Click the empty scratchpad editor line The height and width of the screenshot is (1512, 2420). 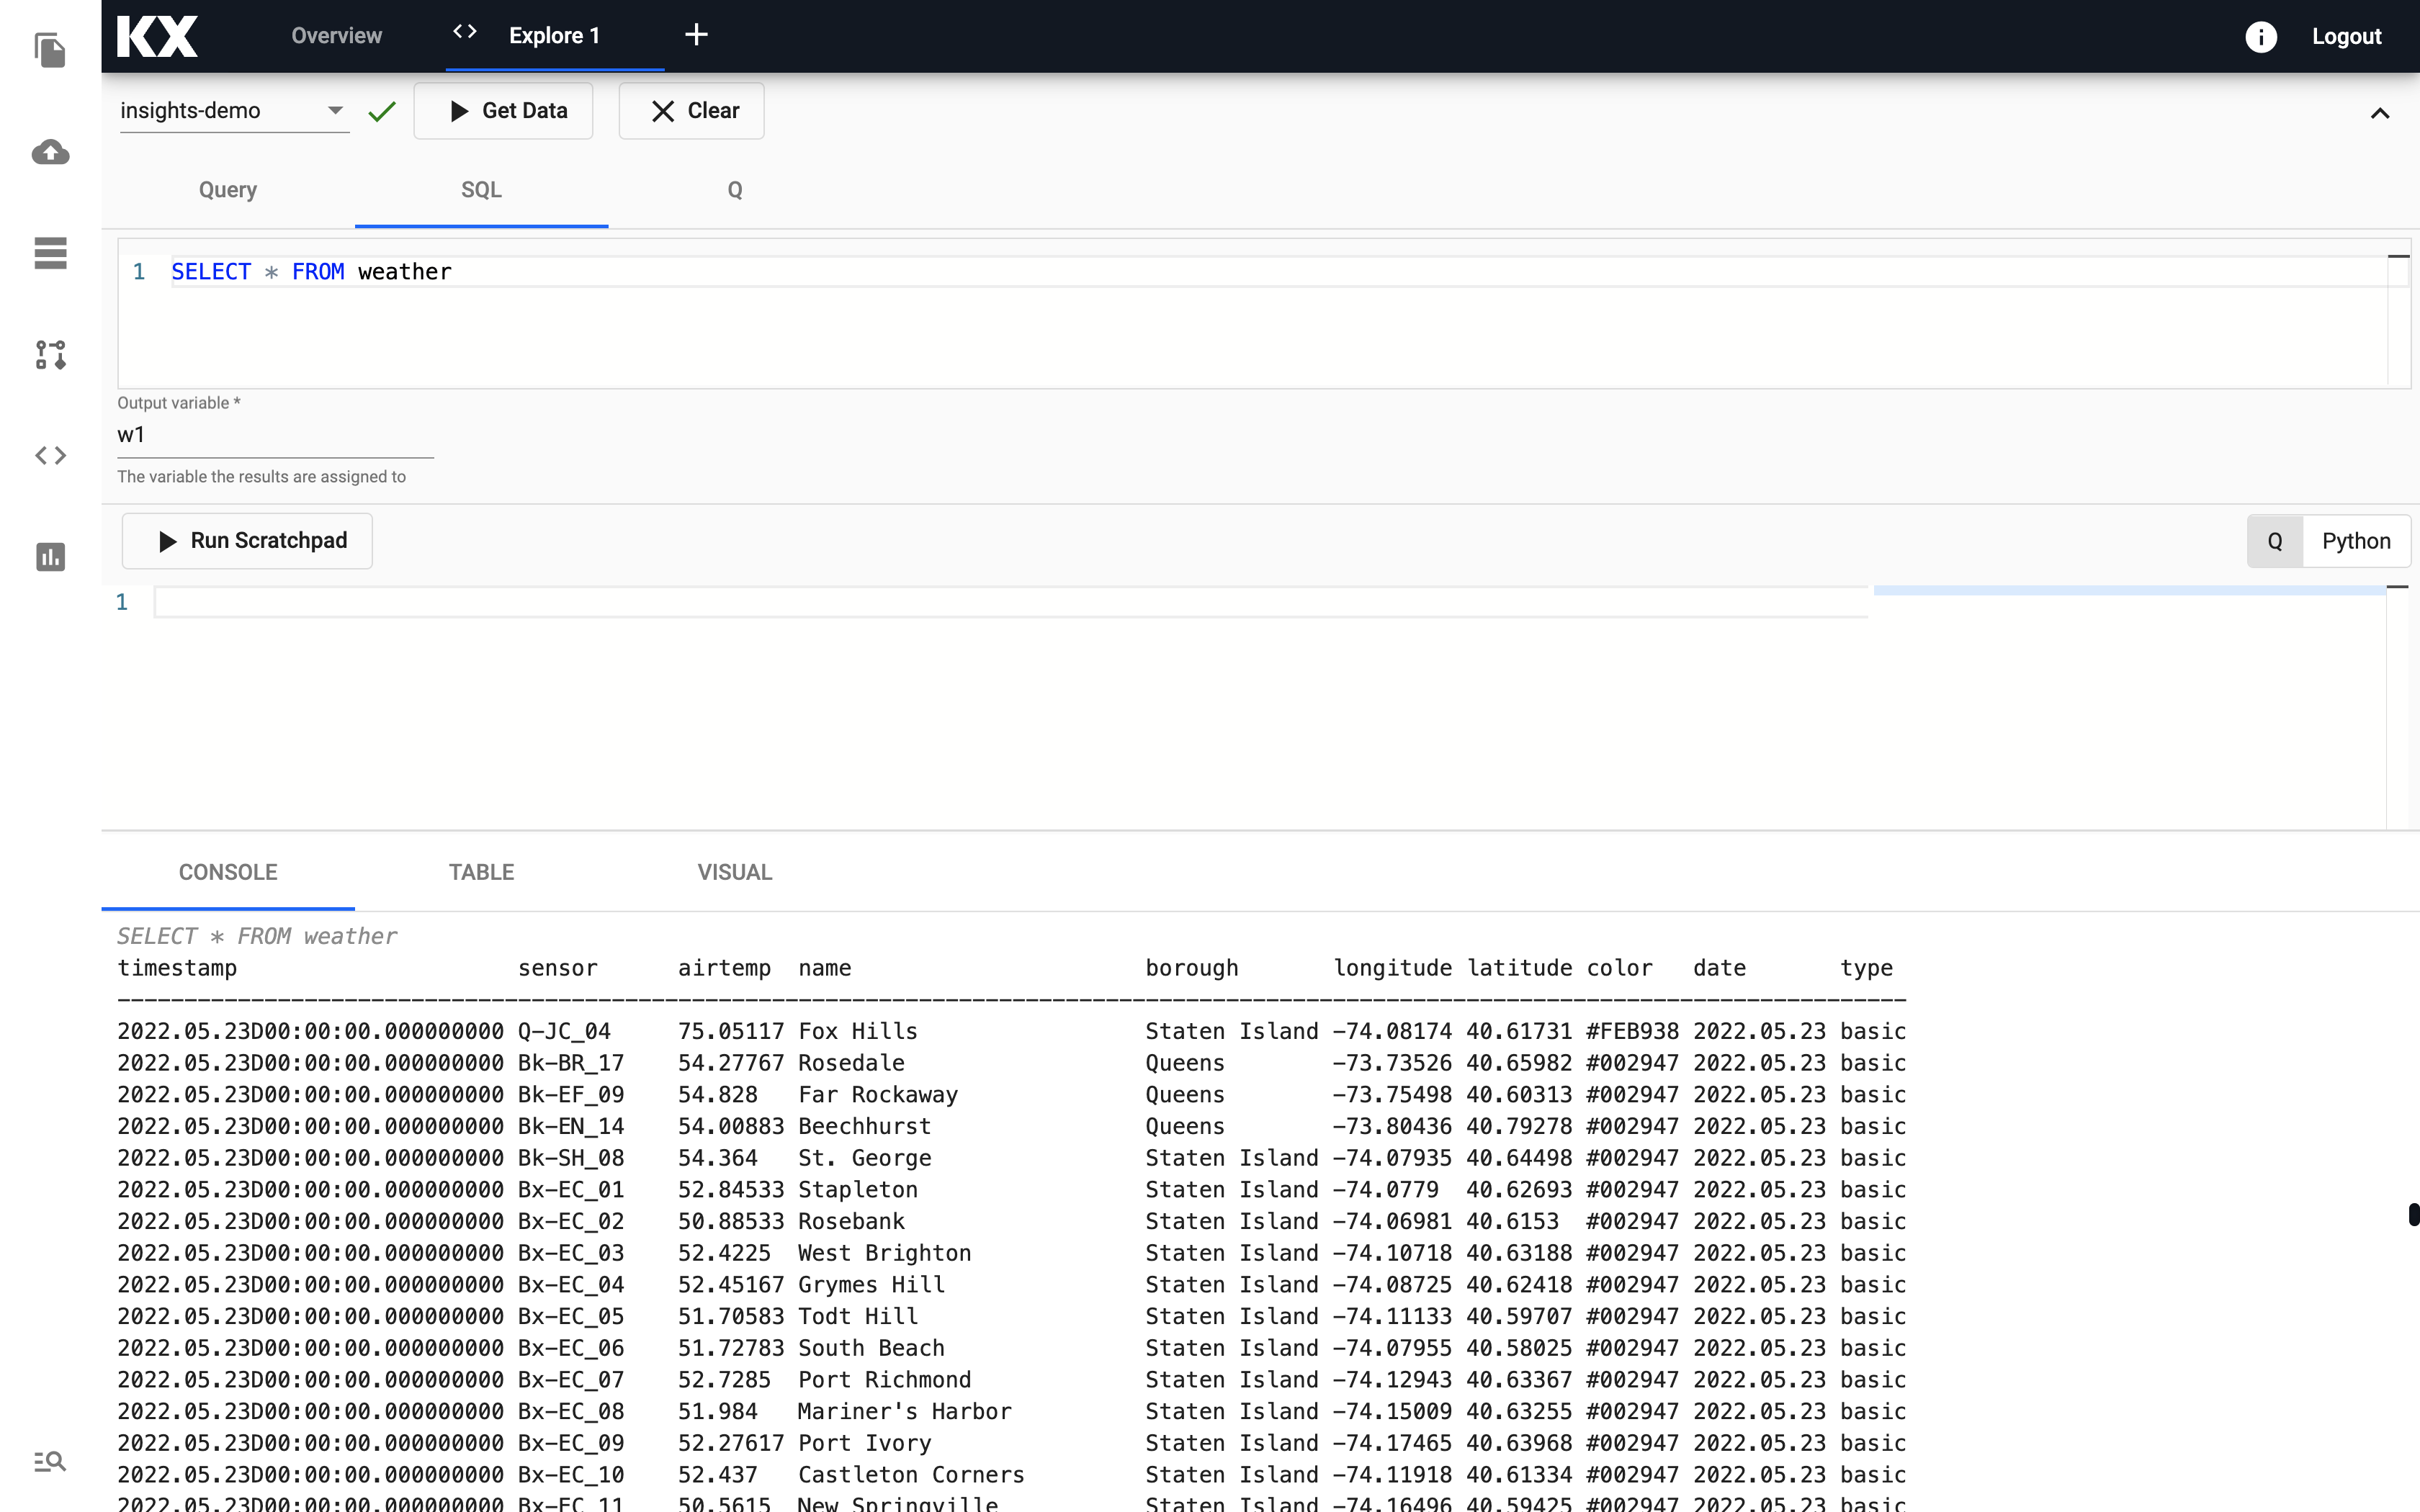pos(1010,602)
